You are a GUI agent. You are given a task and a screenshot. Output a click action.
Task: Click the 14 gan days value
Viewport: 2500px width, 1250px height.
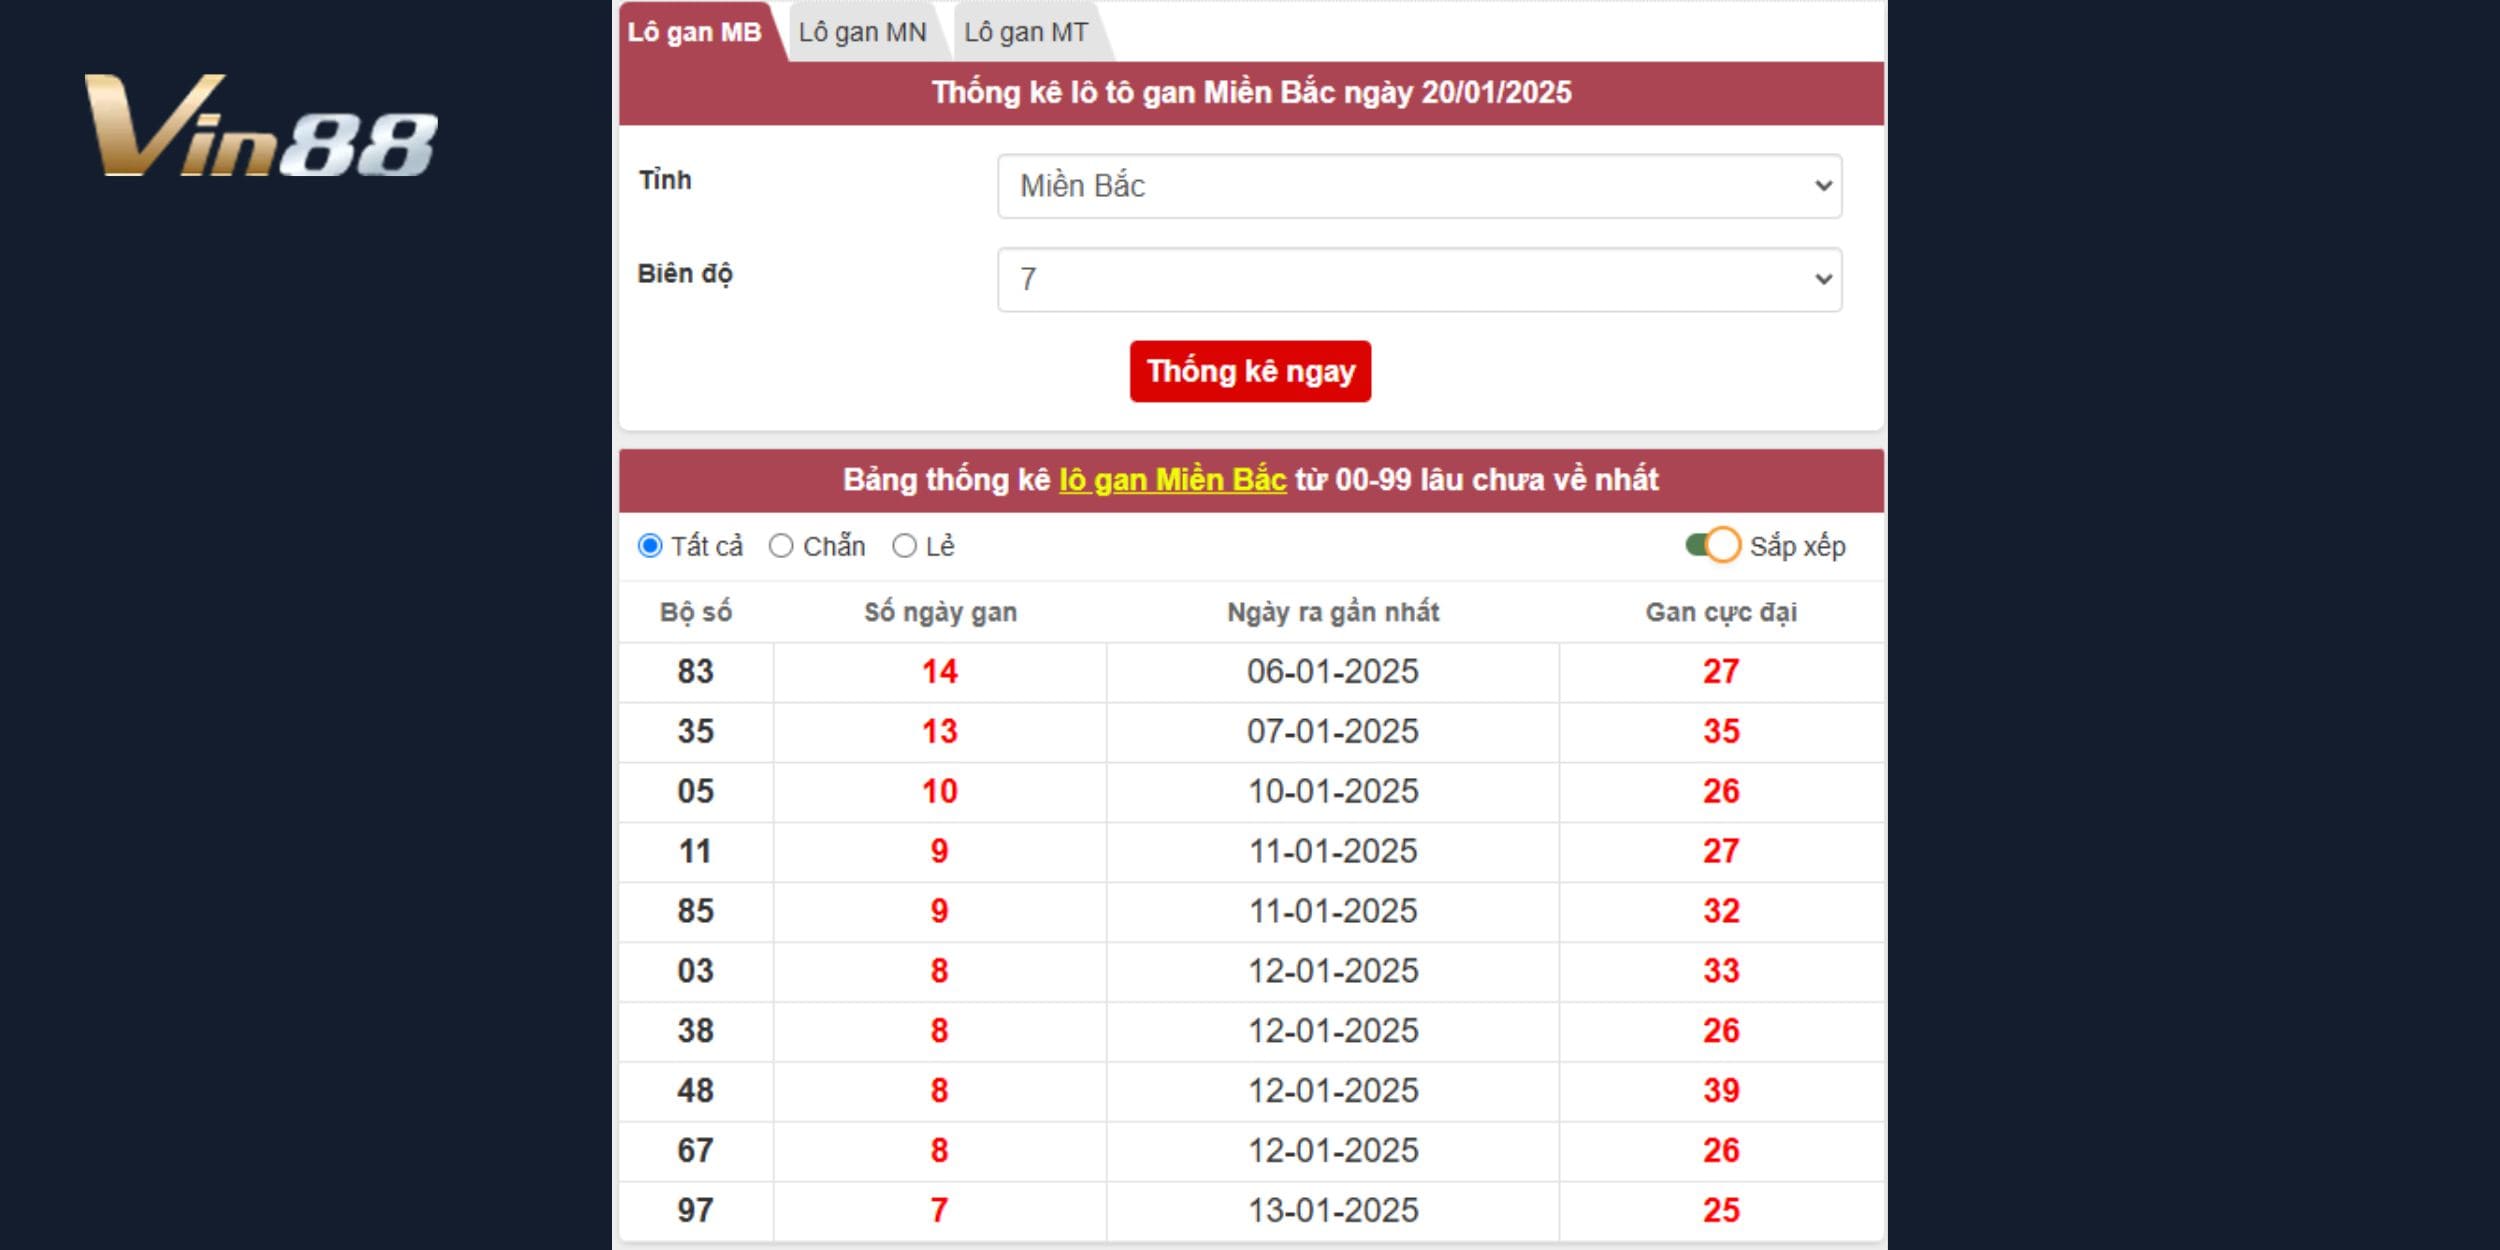click(940, 671)
